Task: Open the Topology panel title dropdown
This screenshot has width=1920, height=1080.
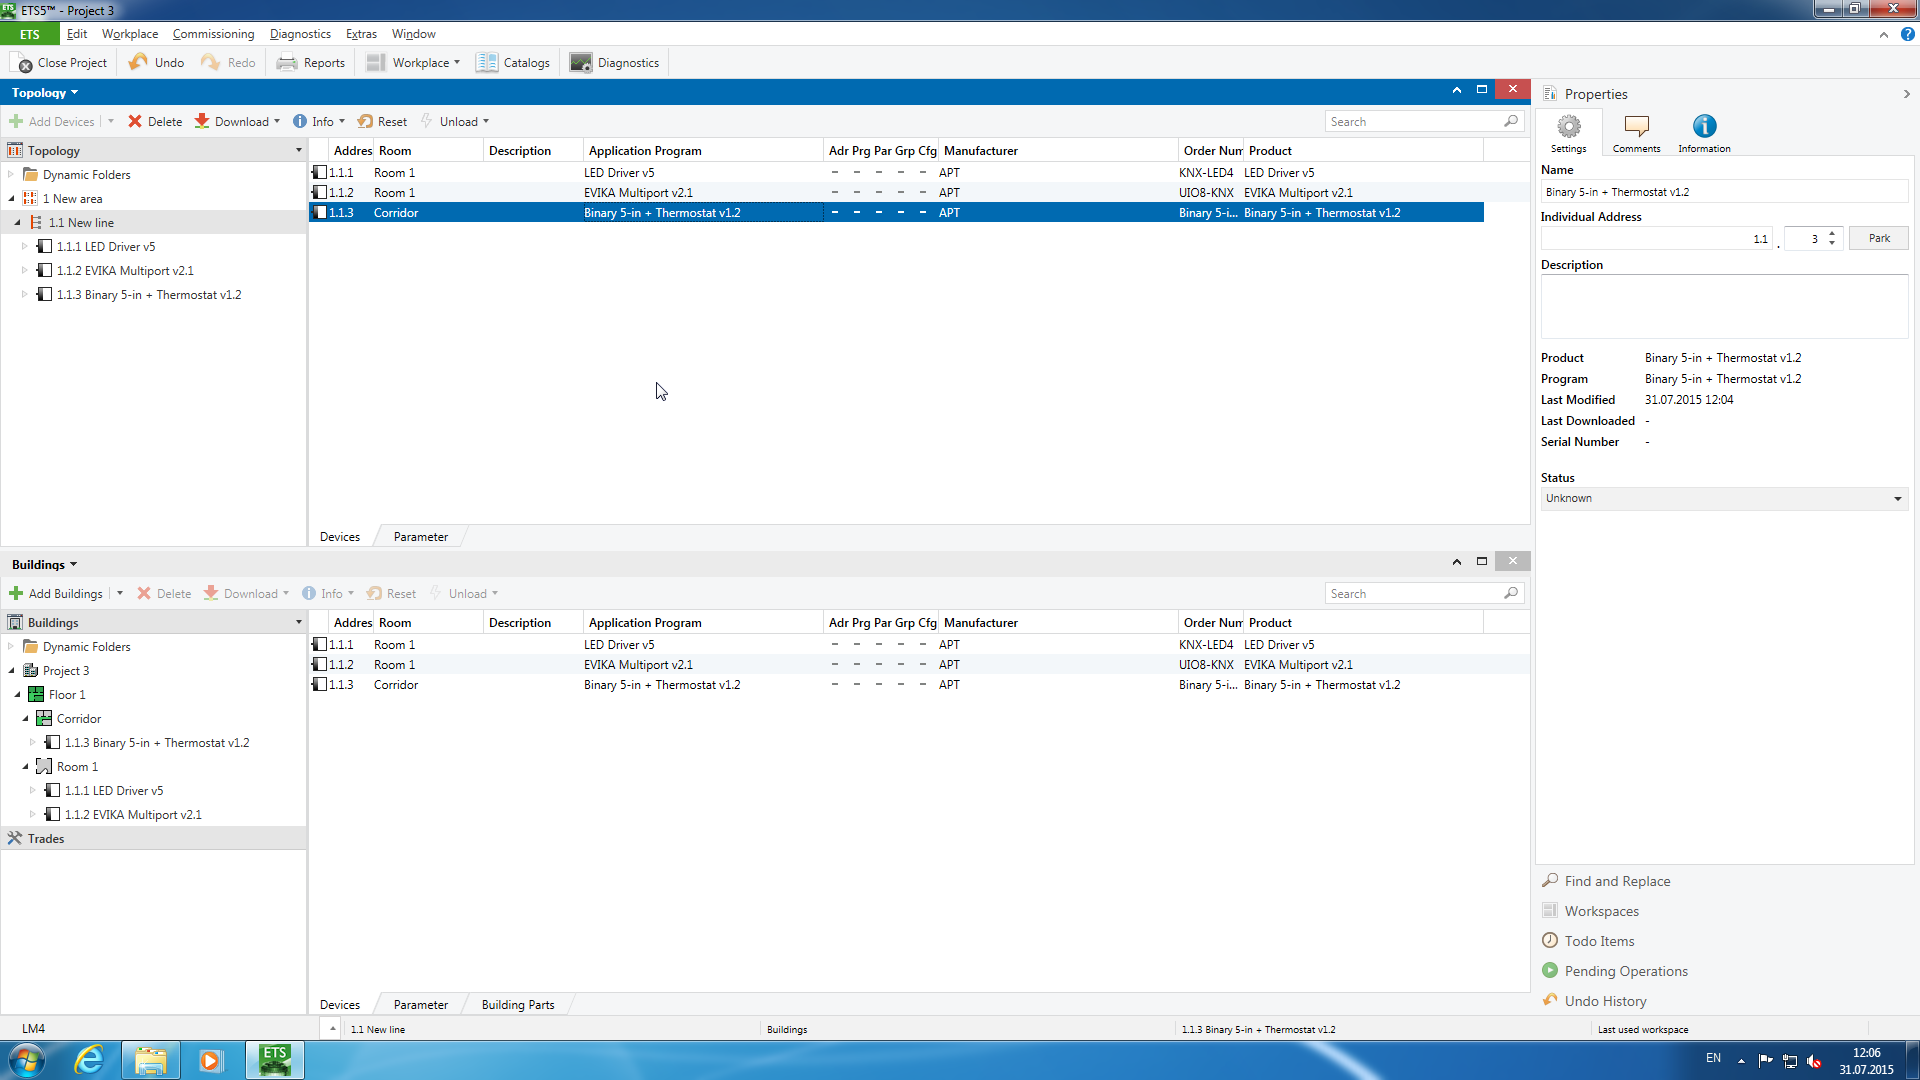Action: (45, 92)
